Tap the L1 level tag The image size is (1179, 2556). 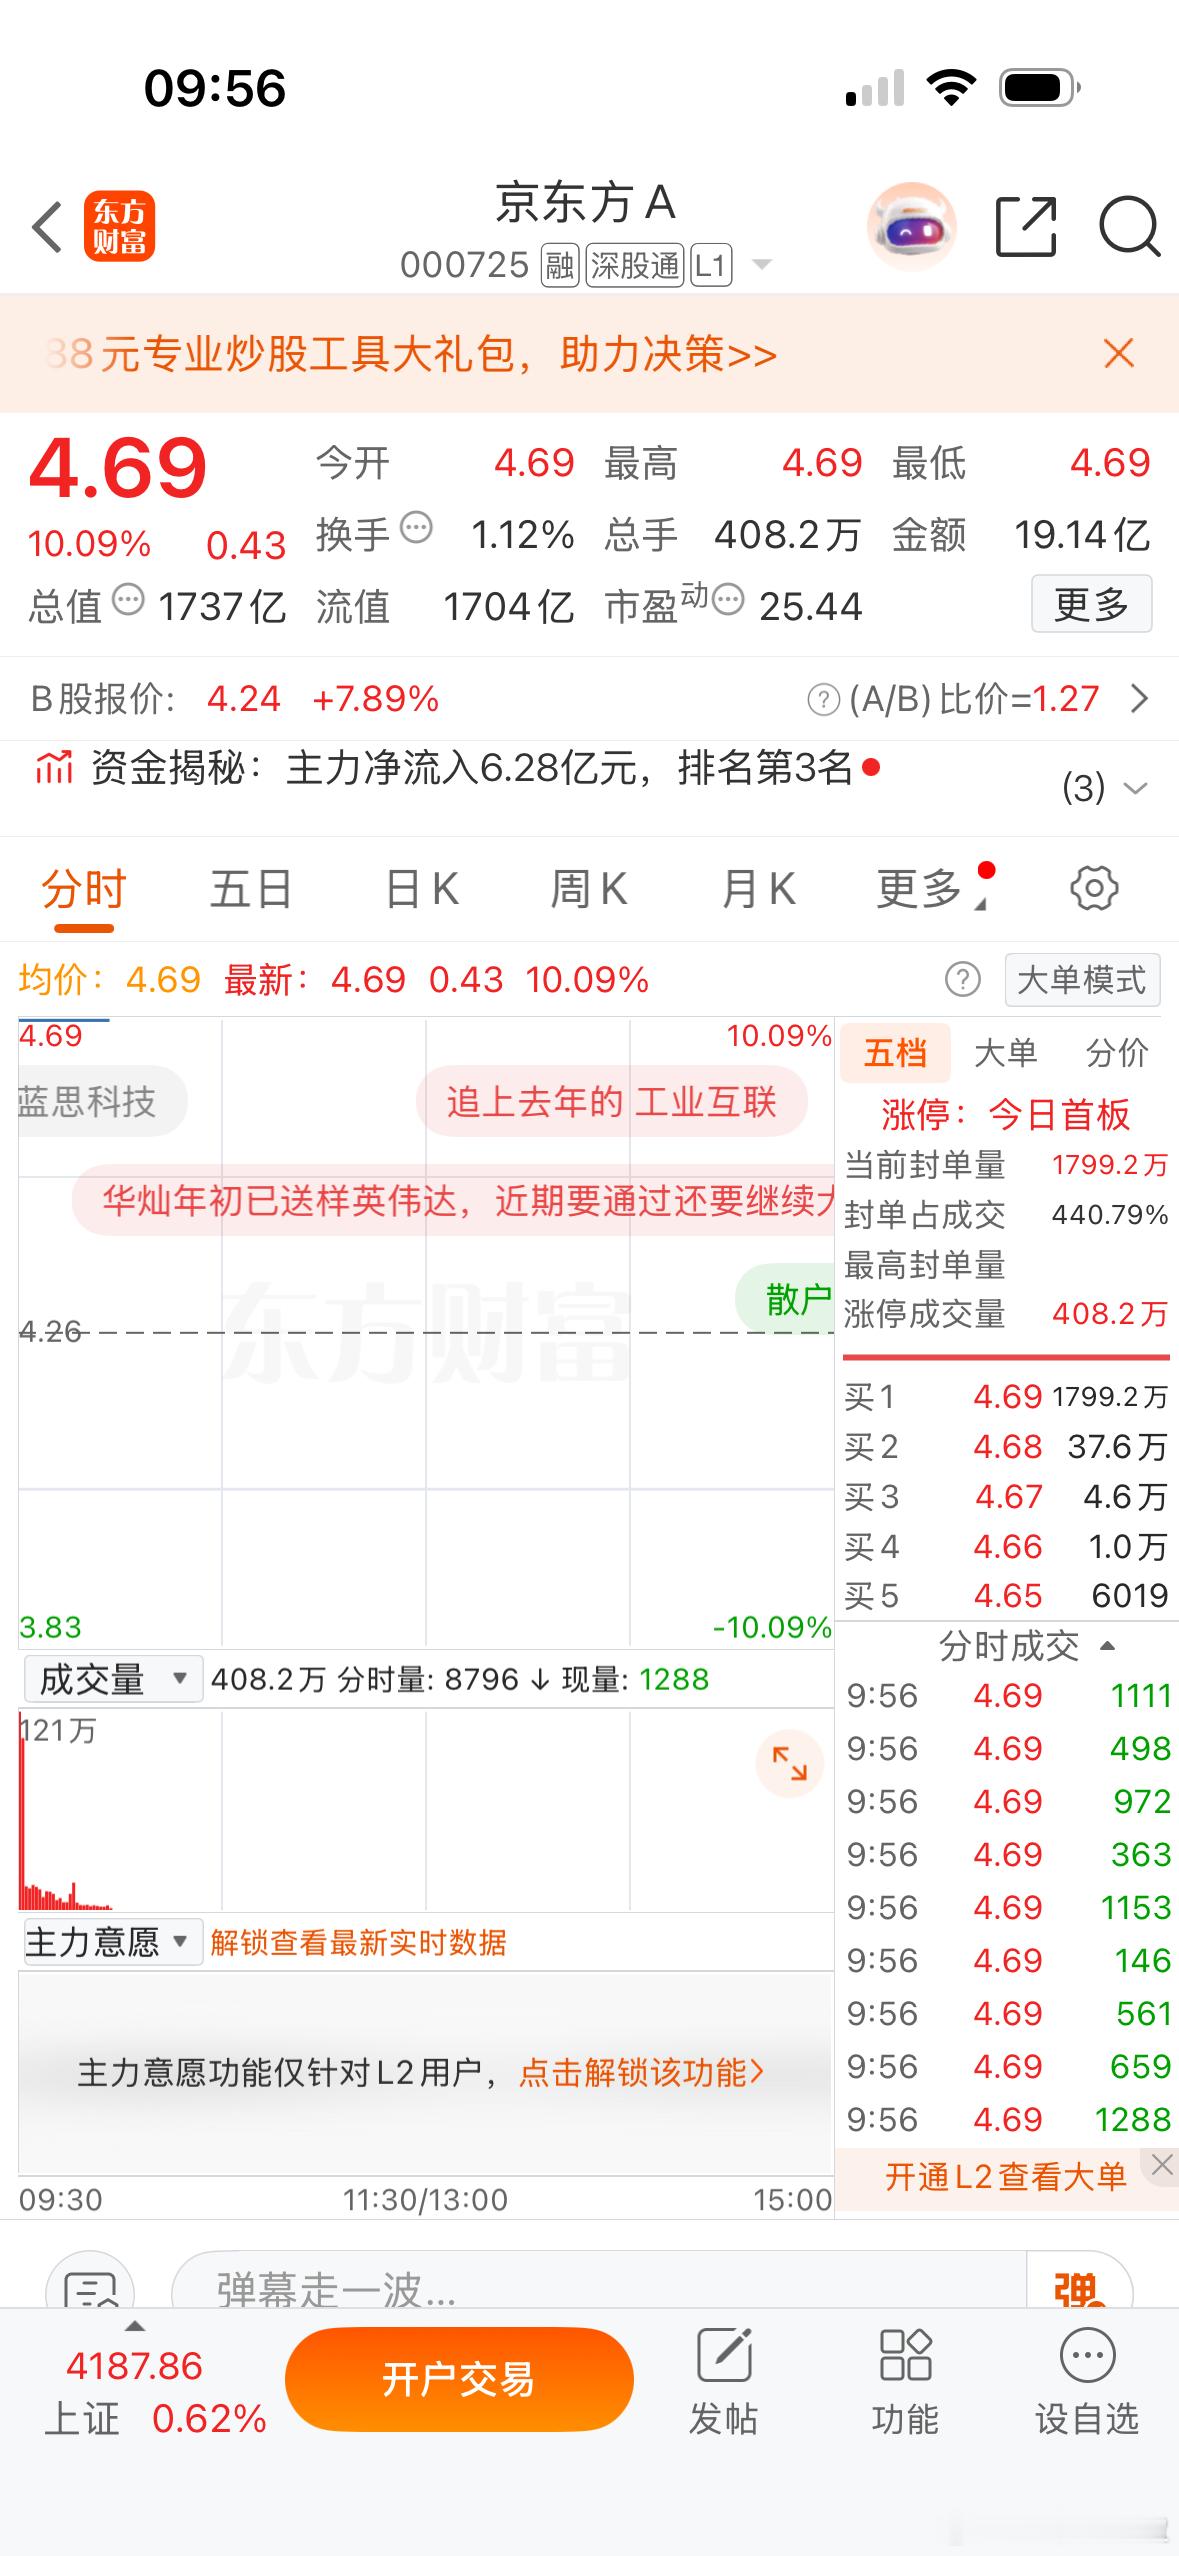[710, 265]
